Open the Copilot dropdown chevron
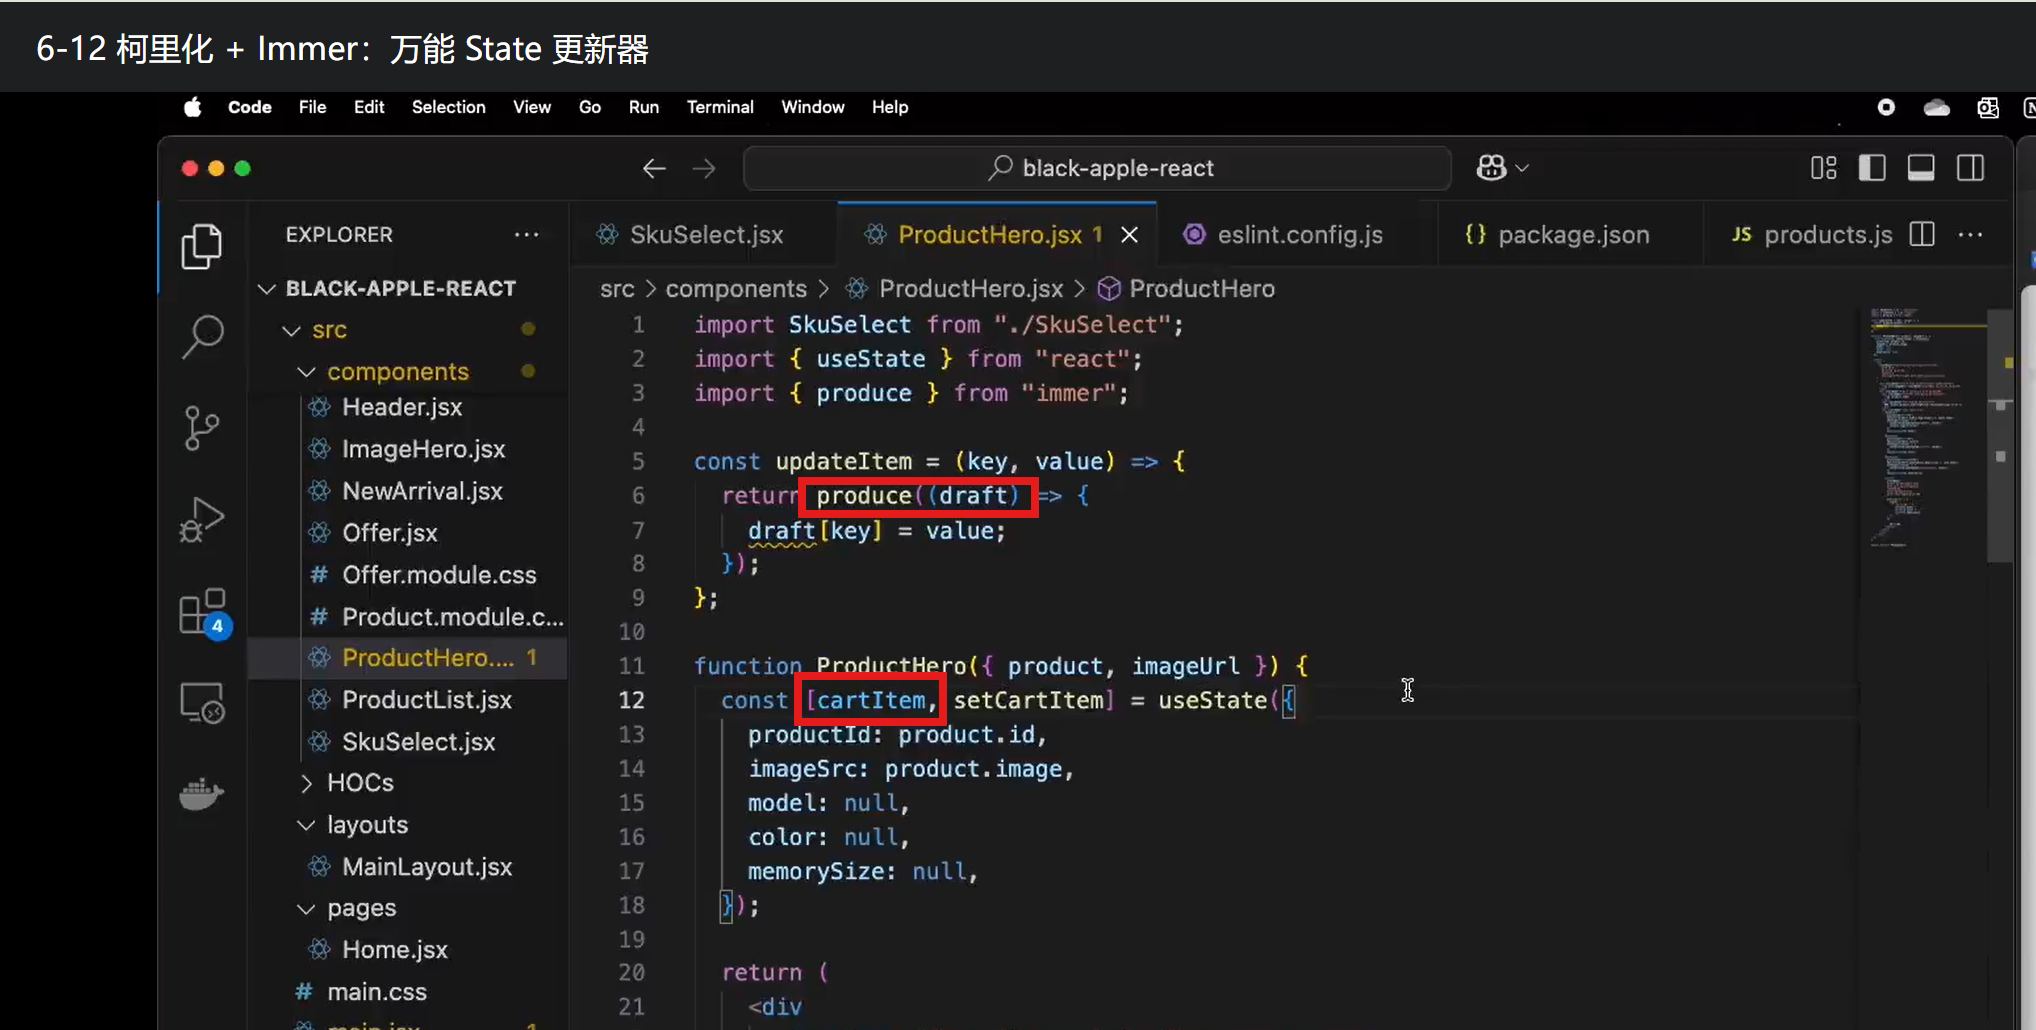Image resolution: width=2036 pixels, height=1030 pixels. tap(1522, 168)
